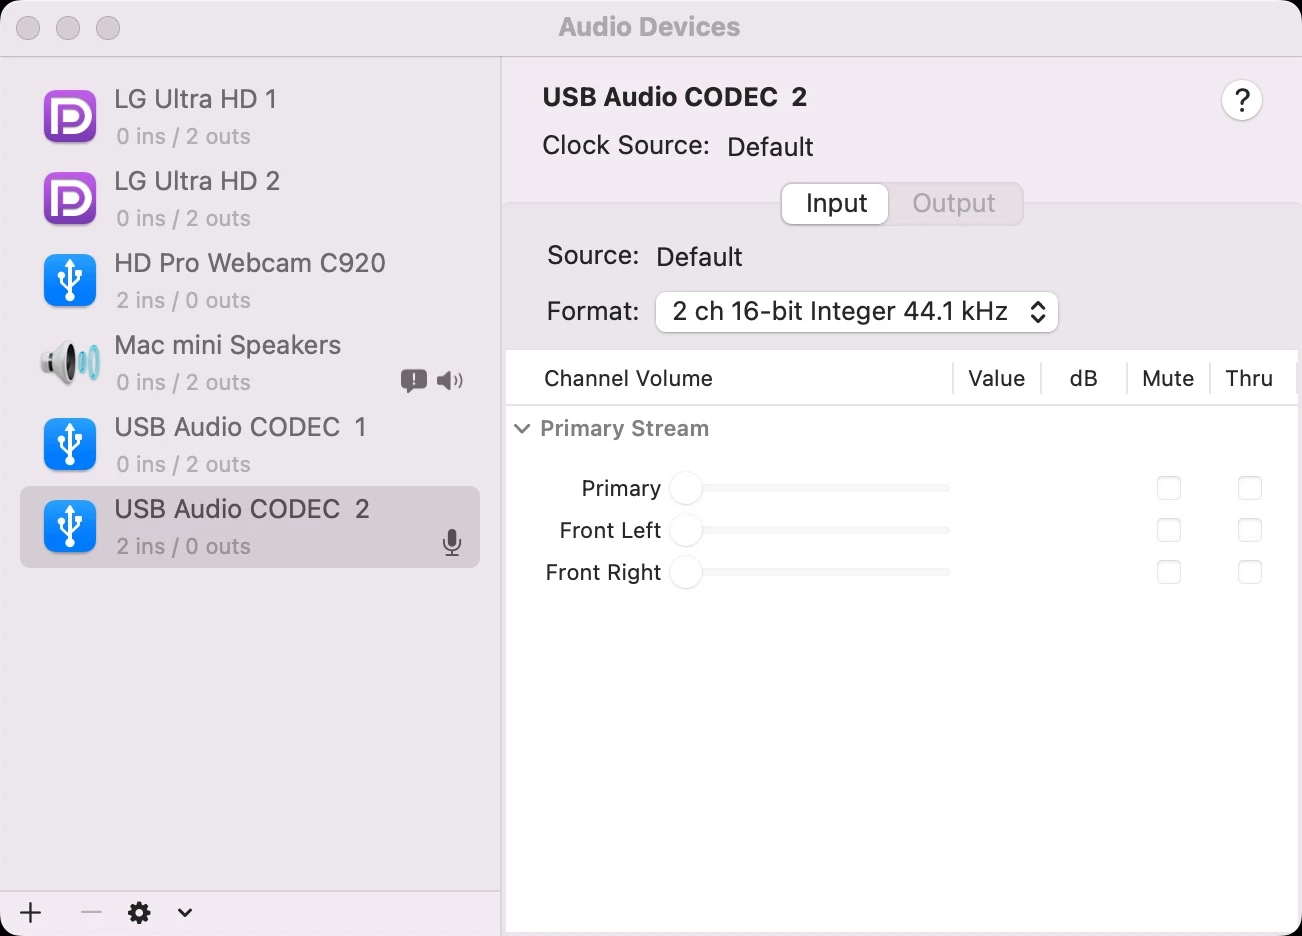
Task: Open the chevron menu beside the gear
Action: tap(184, 912)
